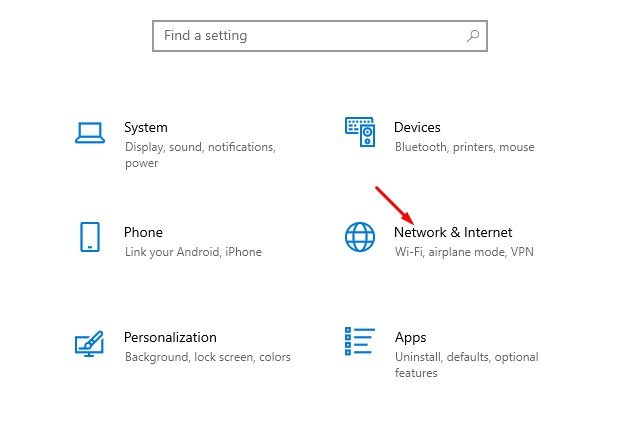Click 'Link your Android, iPhone' text
This screenshot has width=641, height=426.
coord(193,252)
